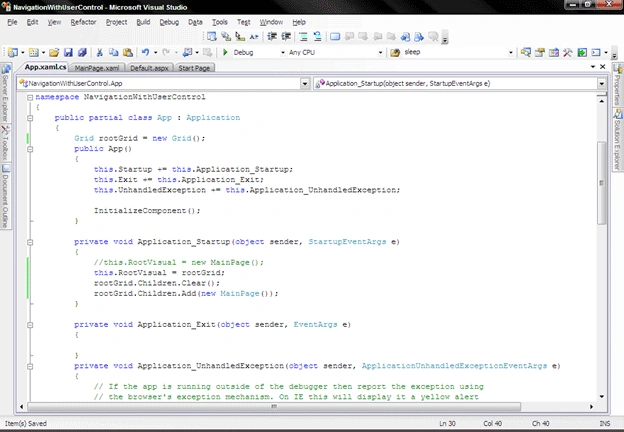Toggle bookmark on the current line

(335, 37)
